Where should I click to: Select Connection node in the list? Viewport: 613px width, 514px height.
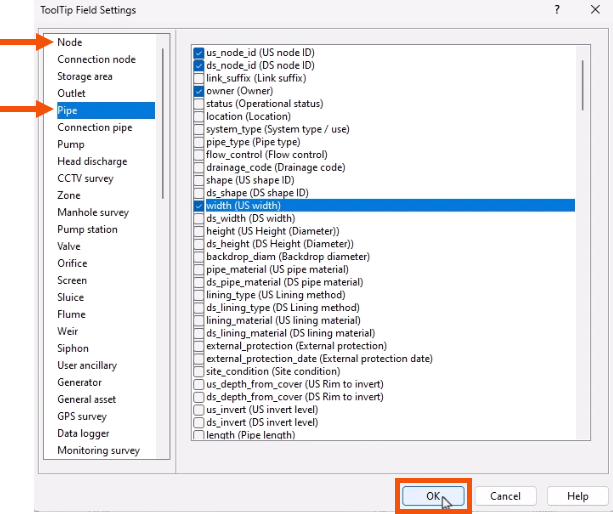tap(97, 59)
